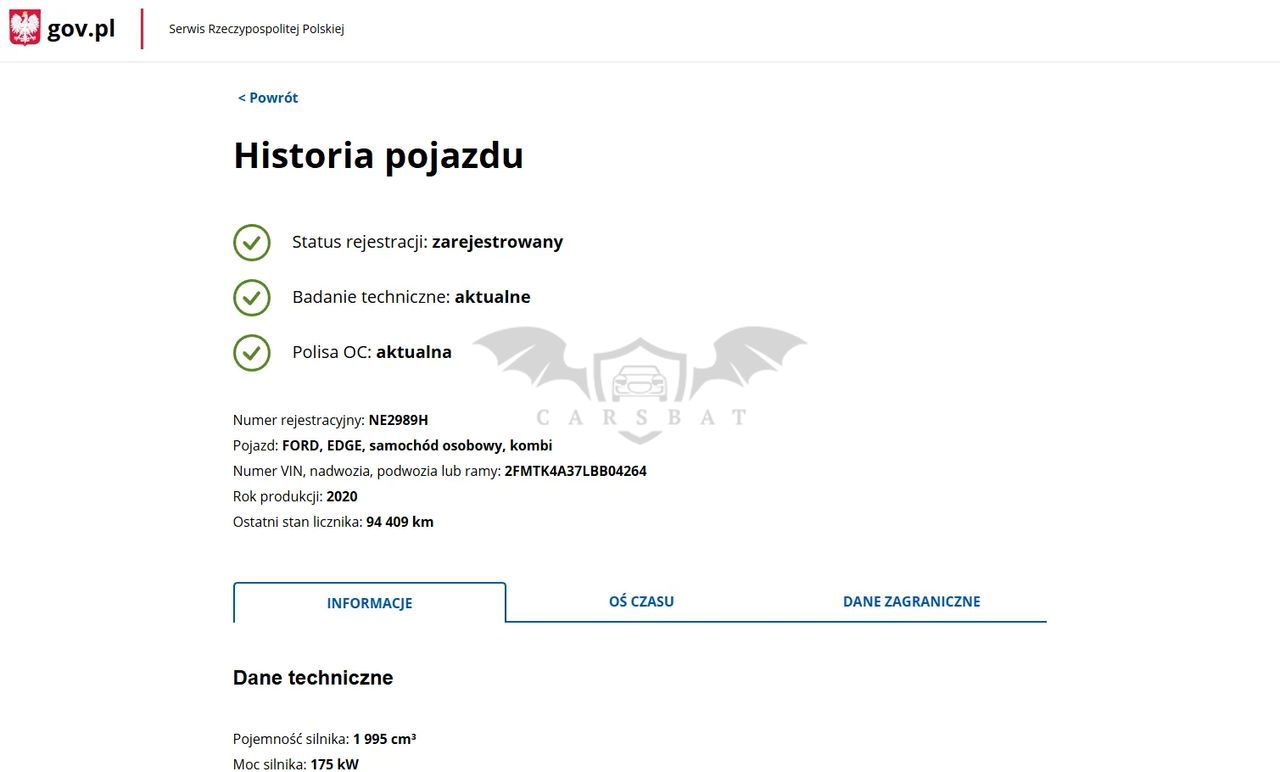Click the green checkmark beside Status rejestracji

(x=252, y=242)
